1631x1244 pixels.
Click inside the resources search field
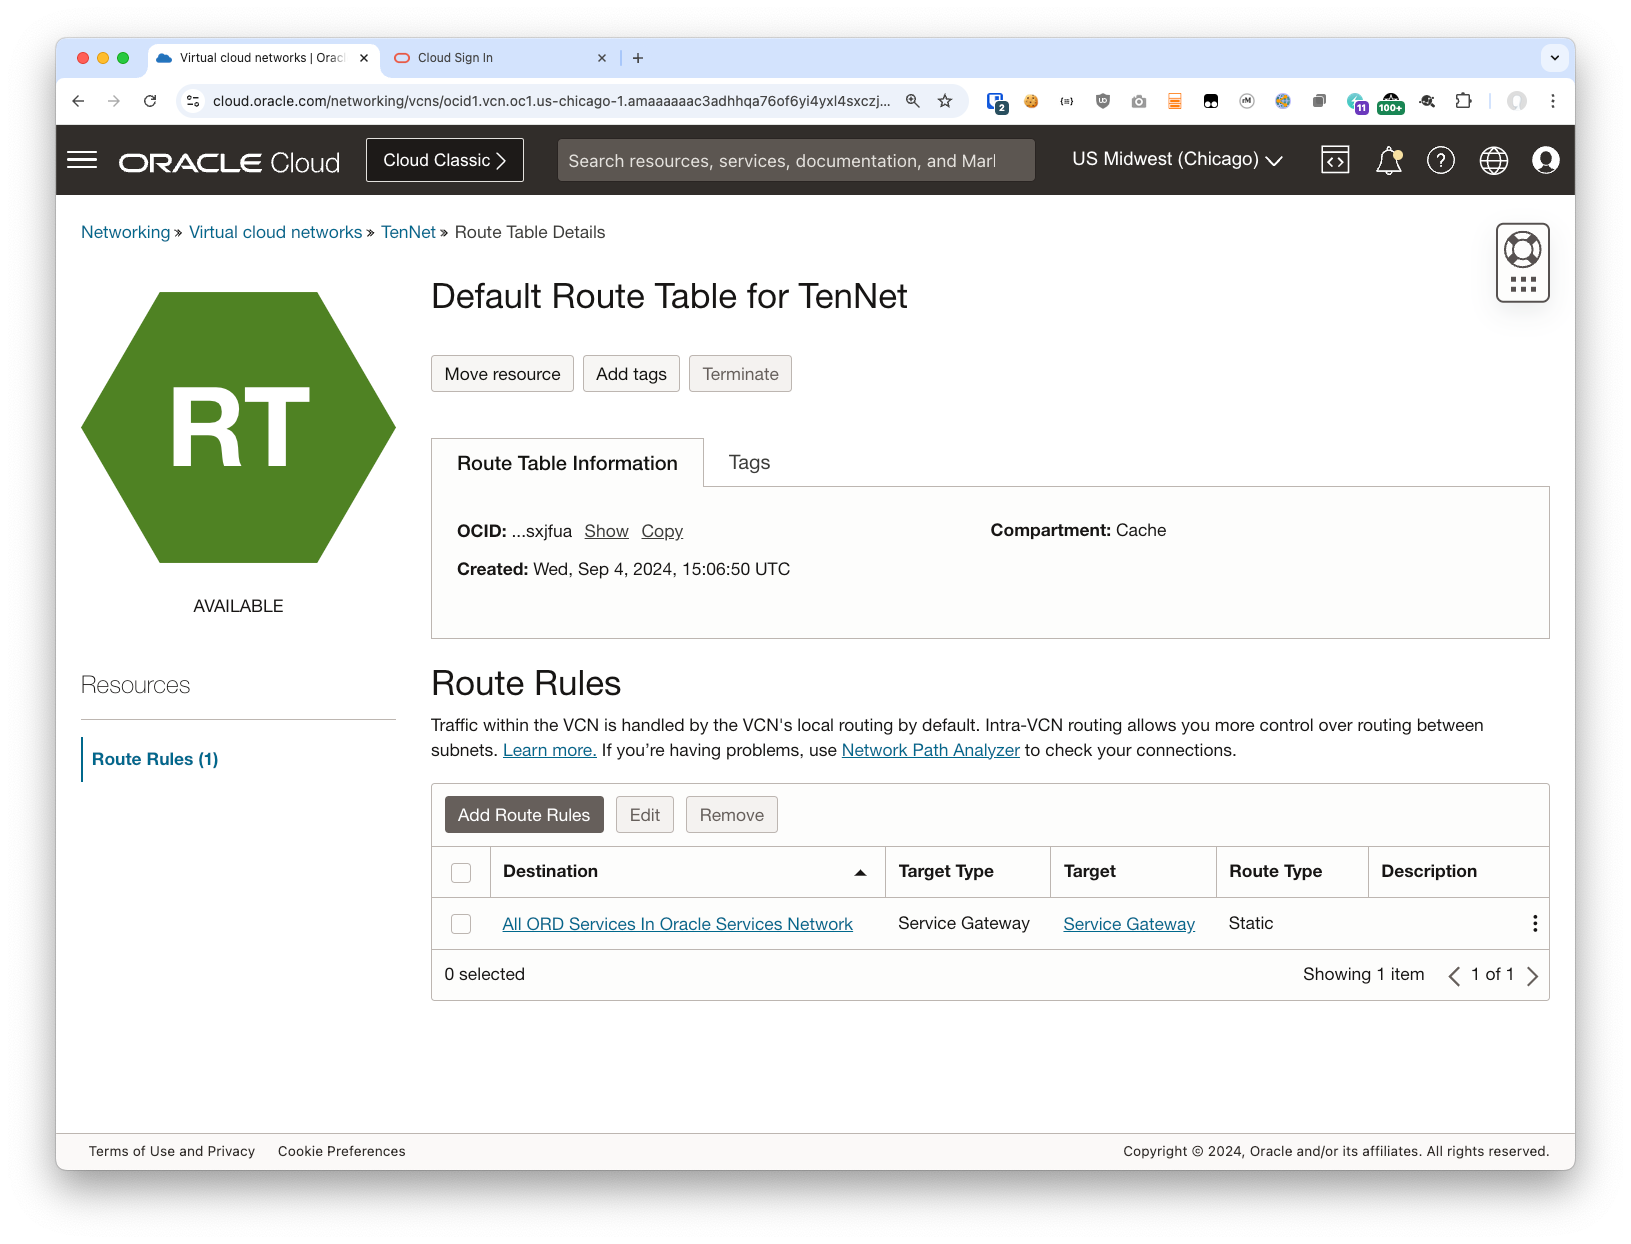(795, 160)
